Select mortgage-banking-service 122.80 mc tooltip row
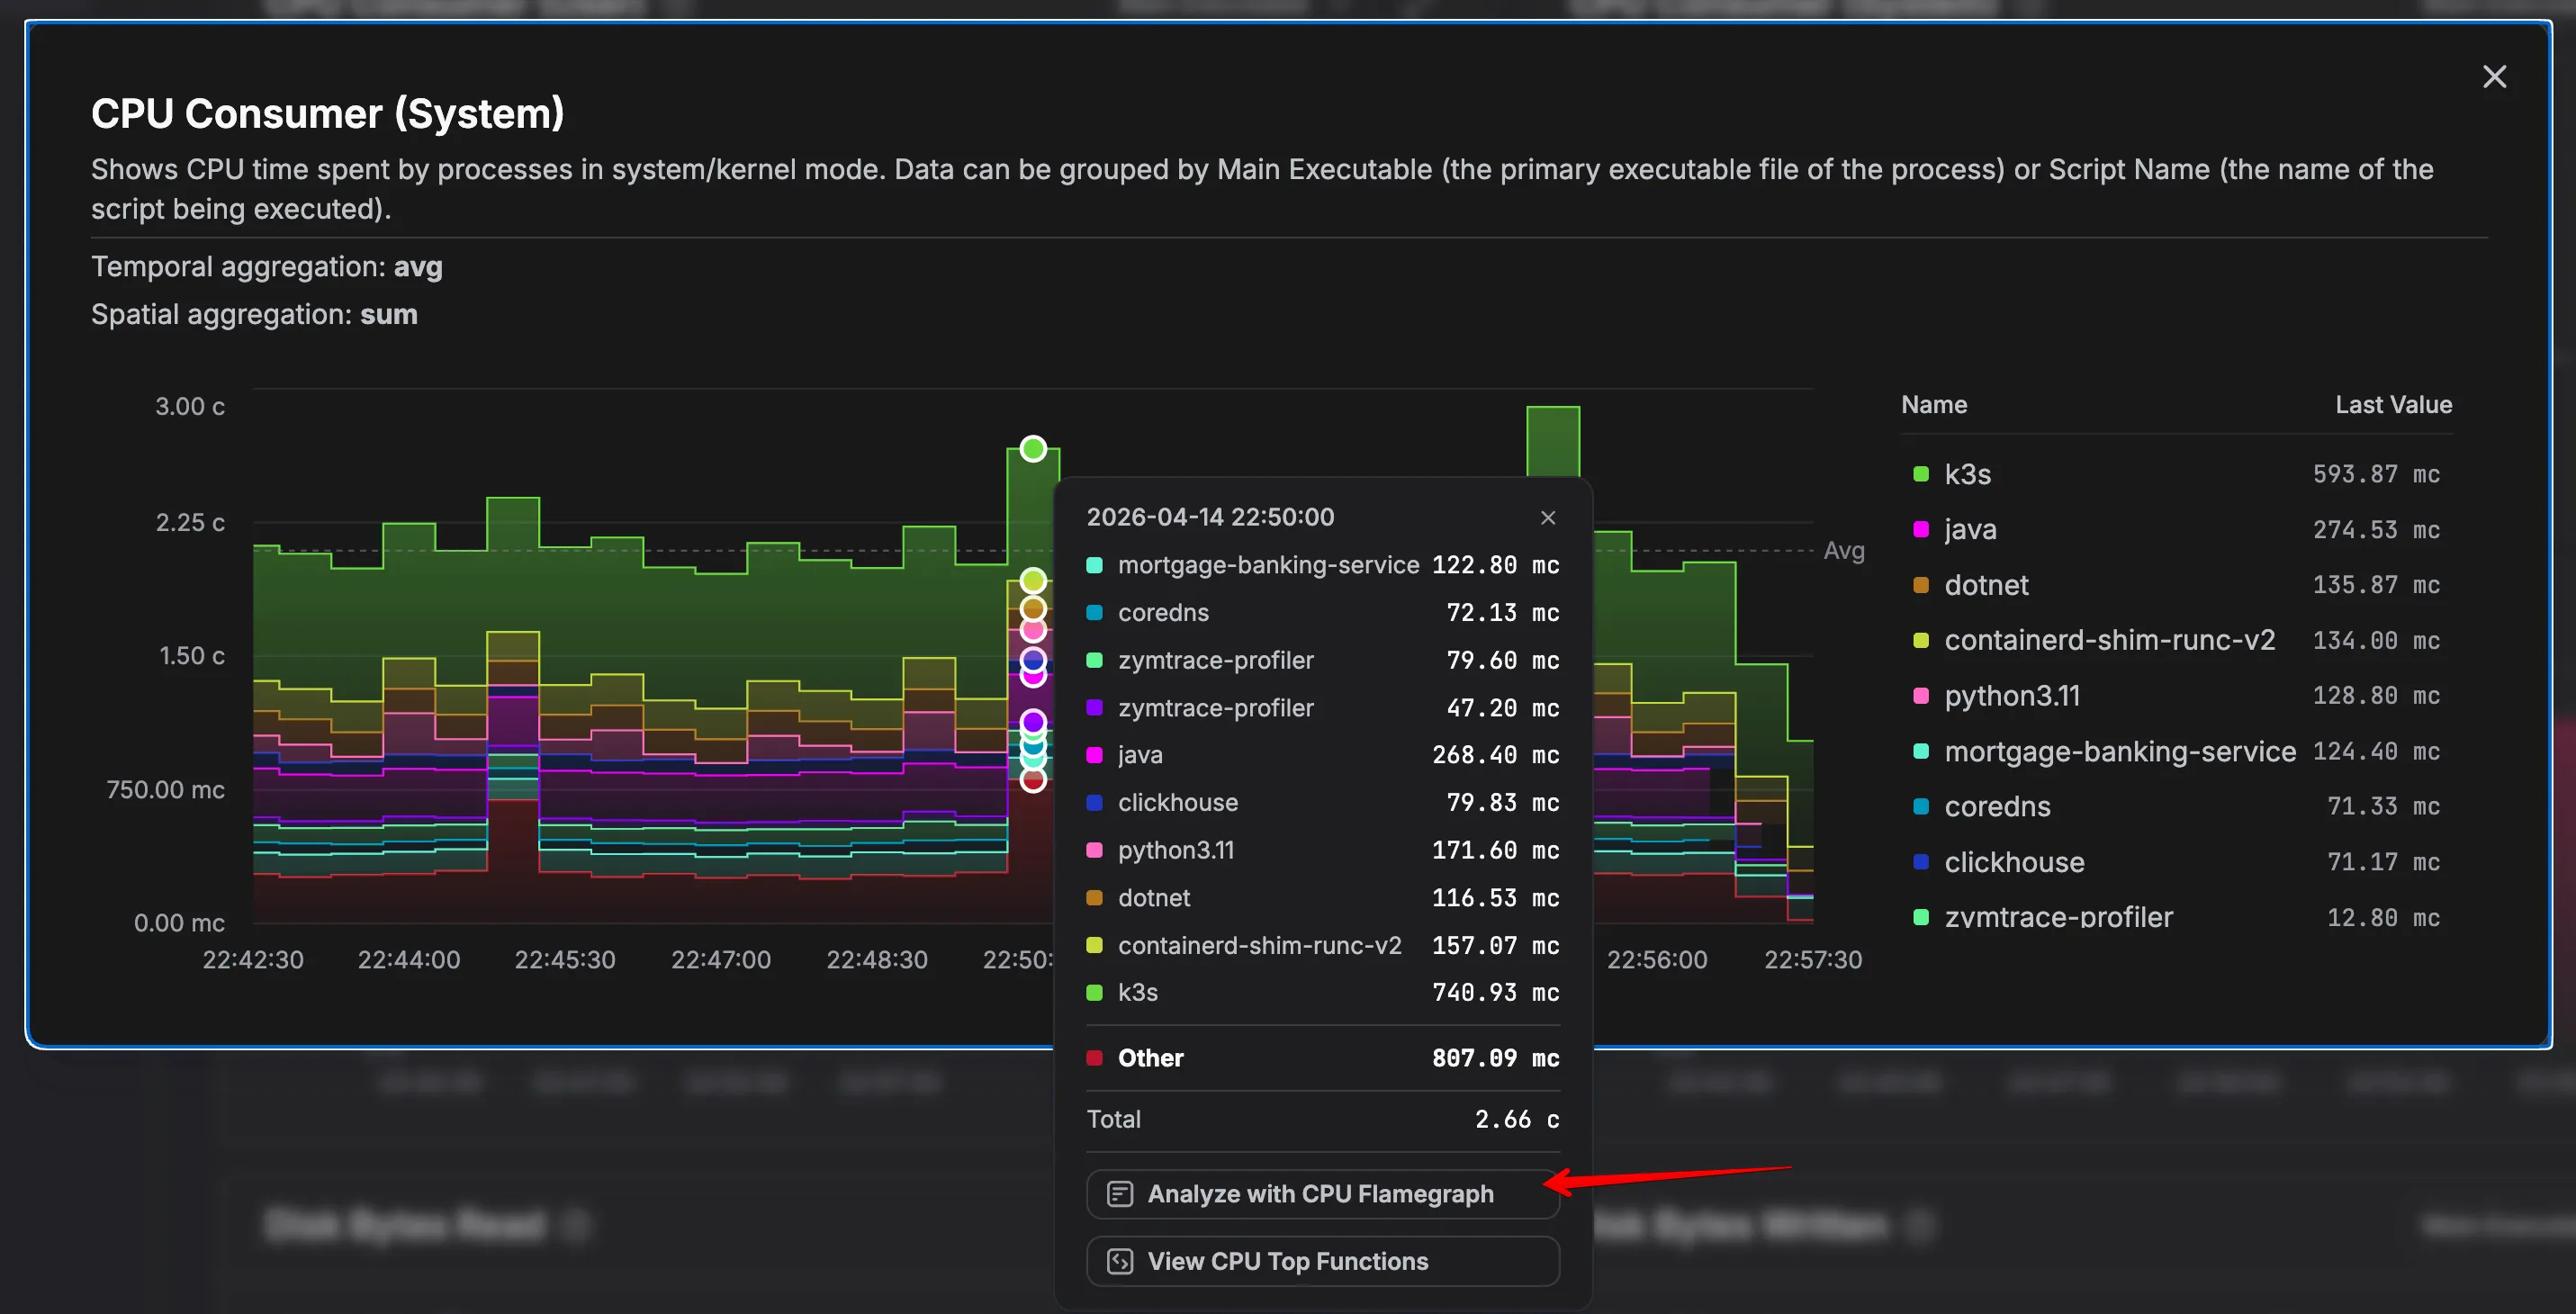 (x=1322, y=565)
